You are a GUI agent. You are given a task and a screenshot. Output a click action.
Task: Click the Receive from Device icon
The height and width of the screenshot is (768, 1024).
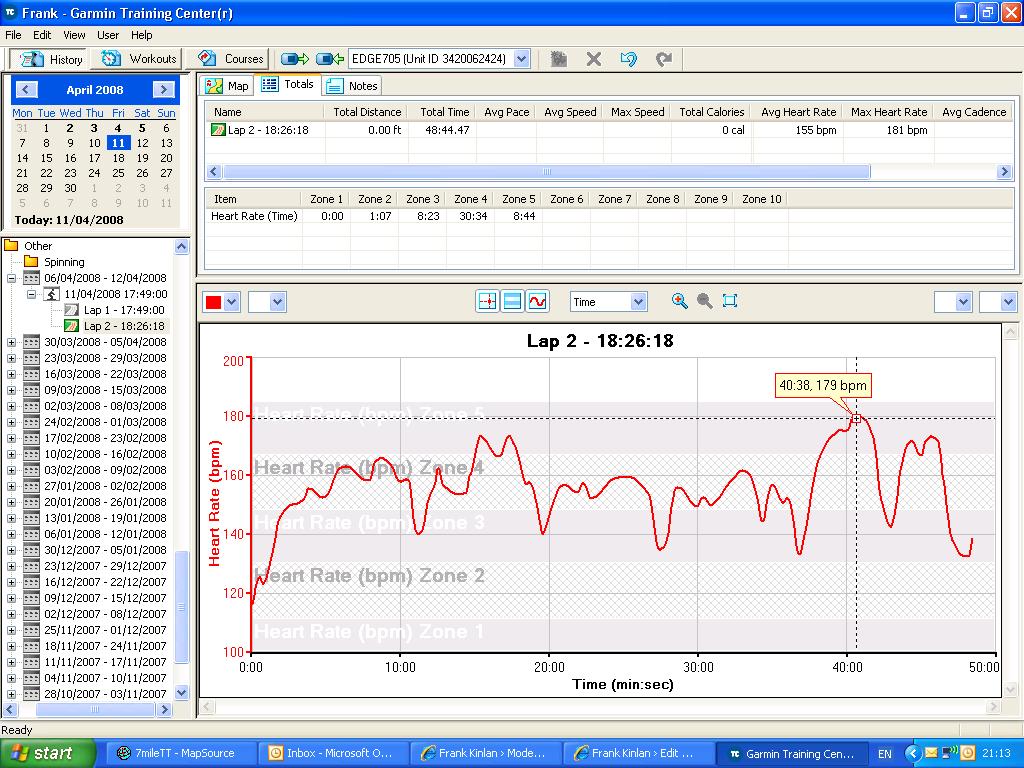pos(330,59)
